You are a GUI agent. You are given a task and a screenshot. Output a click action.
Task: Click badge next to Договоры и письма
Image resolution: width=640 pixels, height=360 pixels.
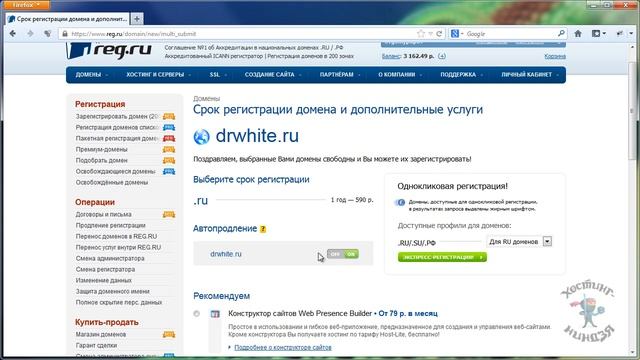pyautogui.click(x=169, y=215)
